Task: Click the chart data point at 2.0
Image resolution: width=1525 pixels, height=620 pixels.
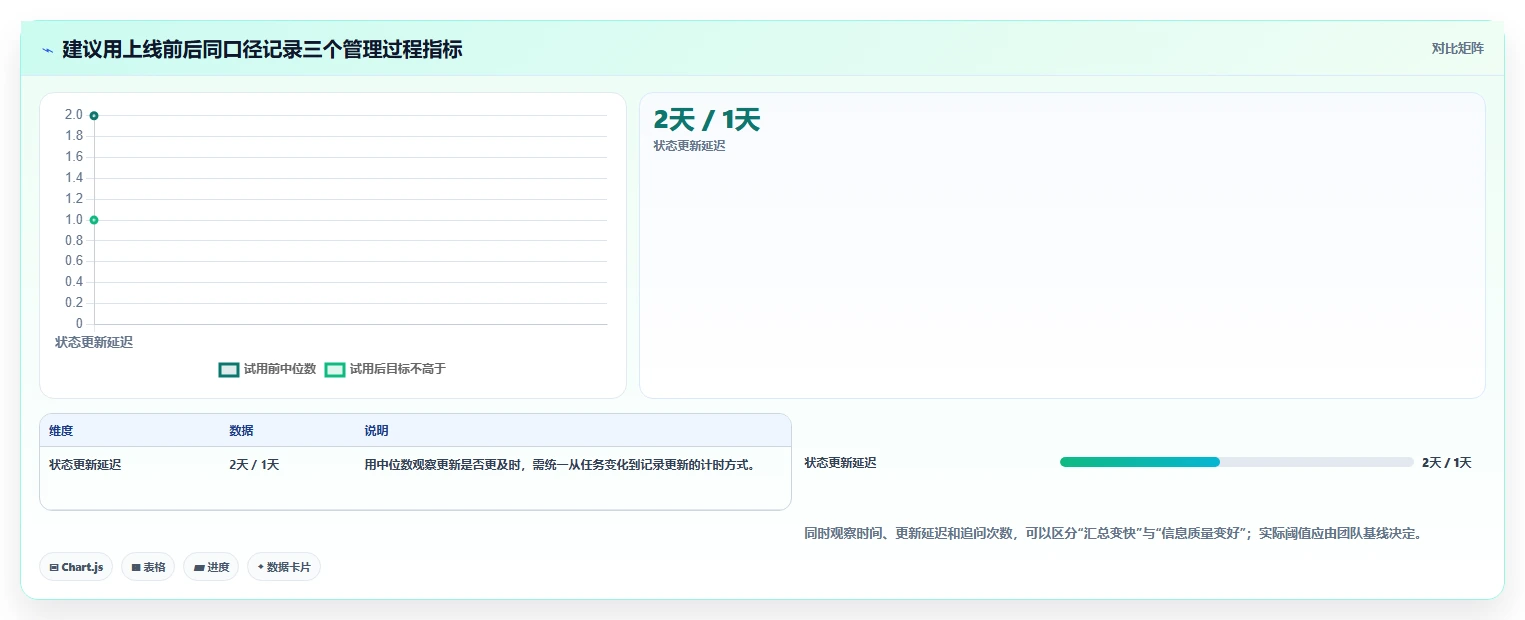Action: tap(94, 116)
